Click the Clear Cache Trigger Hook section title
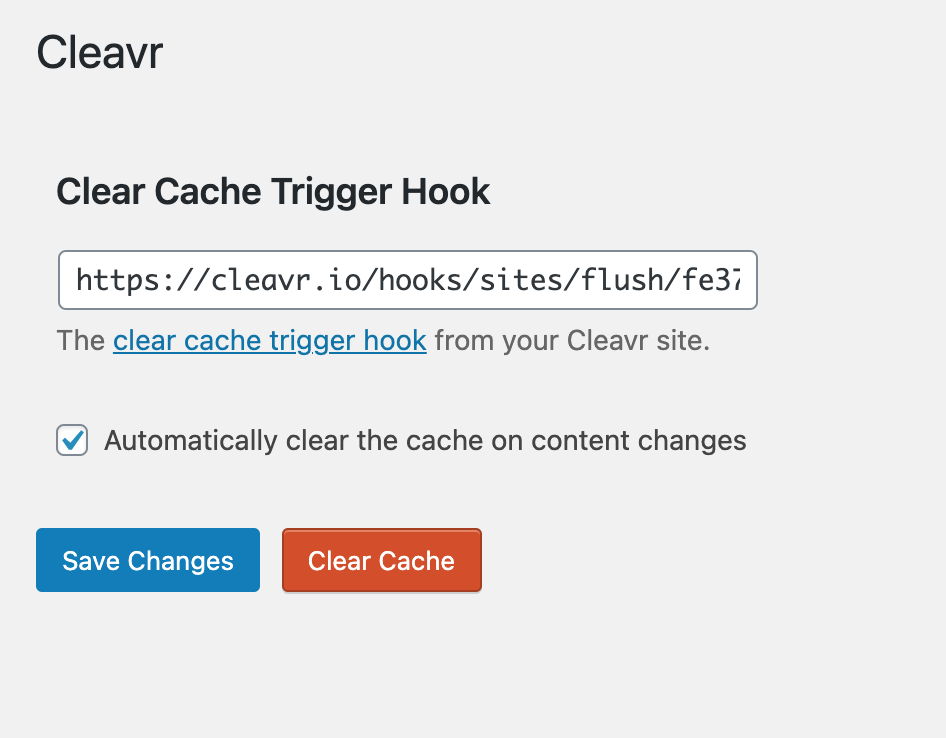Image resolution: width=946 pixels, height=738 pixels. click(273, 191)
